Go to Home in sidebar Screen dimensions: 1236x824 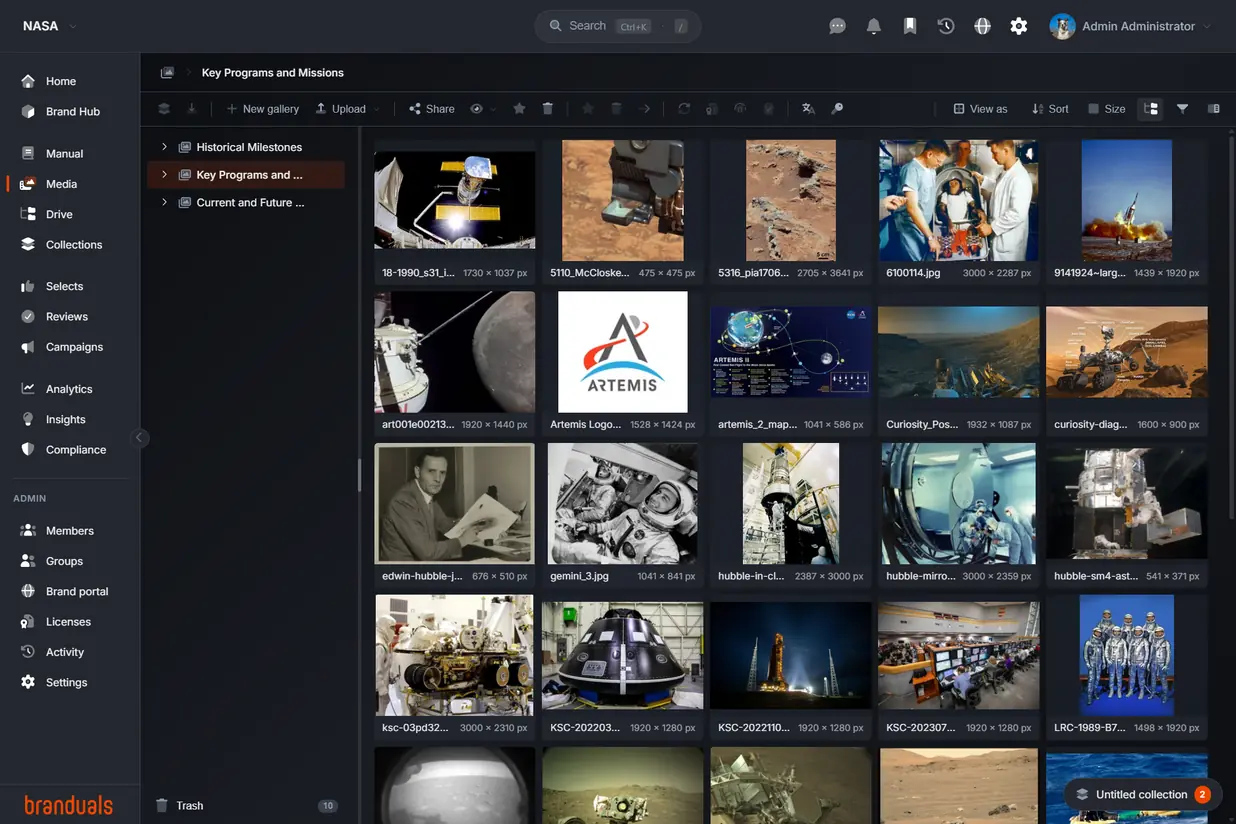[61, 81]
